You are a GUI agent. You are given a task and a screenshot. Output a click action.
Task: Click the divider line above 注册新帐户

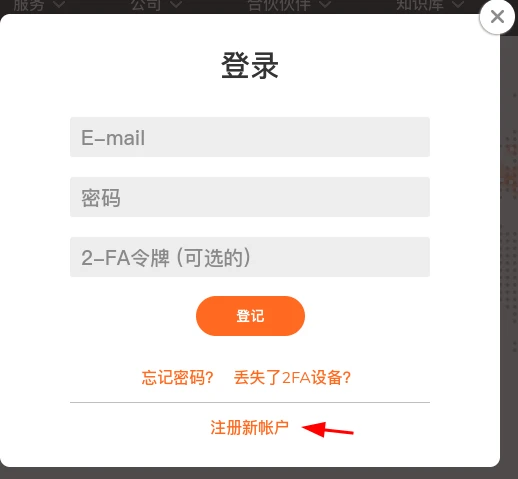[250, 402]
